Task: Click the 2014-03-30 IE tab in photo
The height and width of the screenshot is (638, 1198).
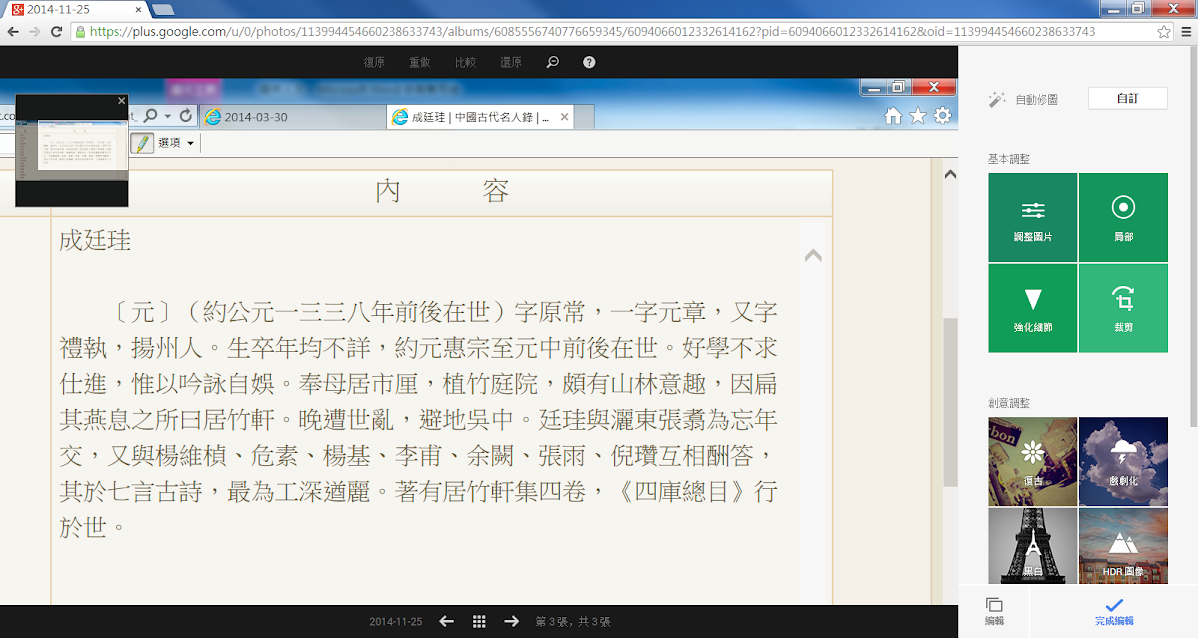Action: (293, 117)
